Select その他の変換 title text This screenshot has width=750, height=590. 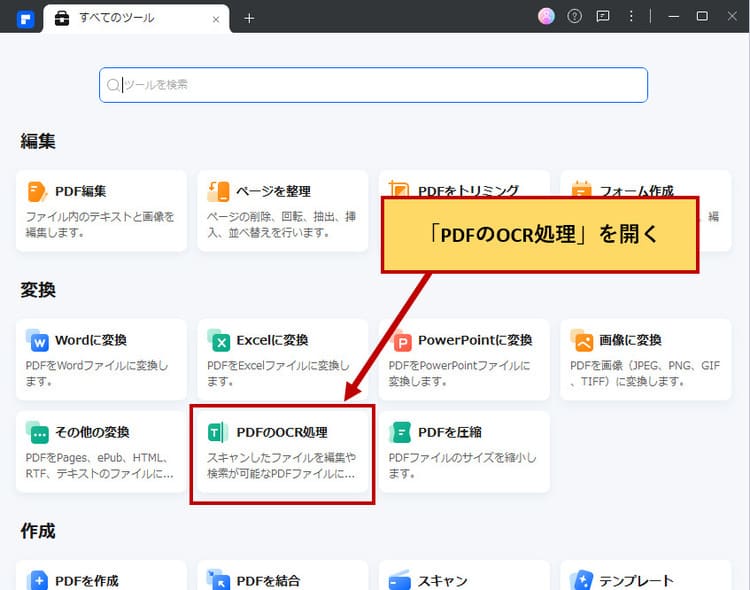92,433
